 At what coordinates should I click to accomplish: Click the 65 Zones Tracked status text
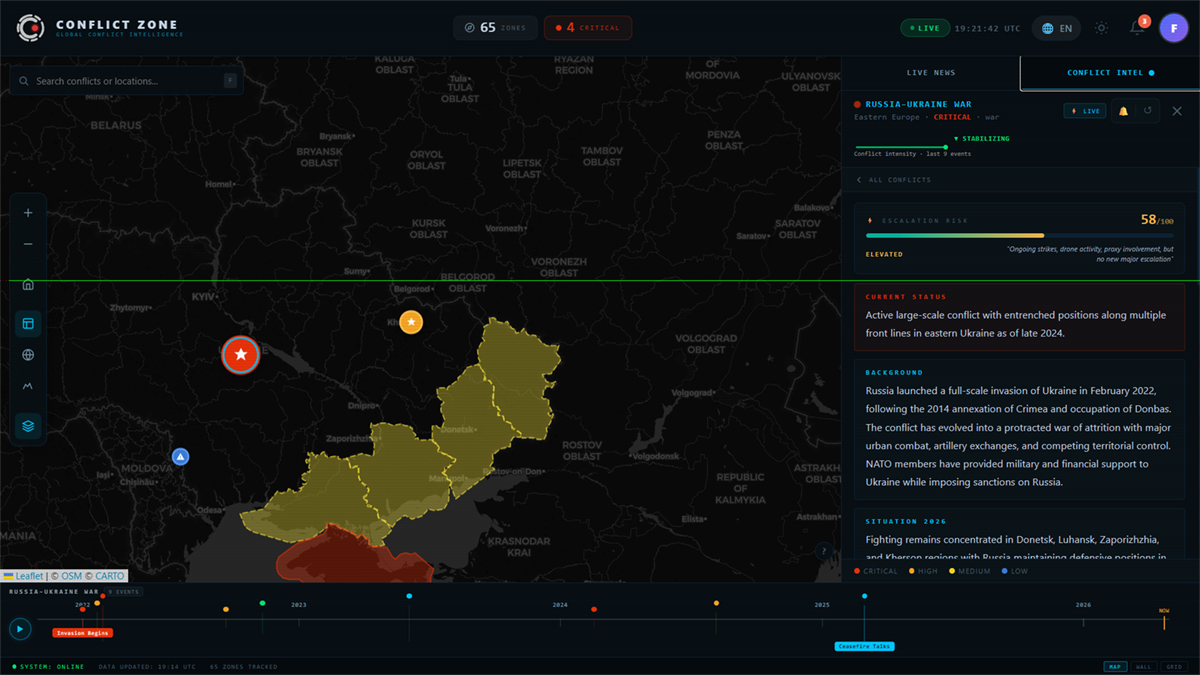(x=243, y=667)
